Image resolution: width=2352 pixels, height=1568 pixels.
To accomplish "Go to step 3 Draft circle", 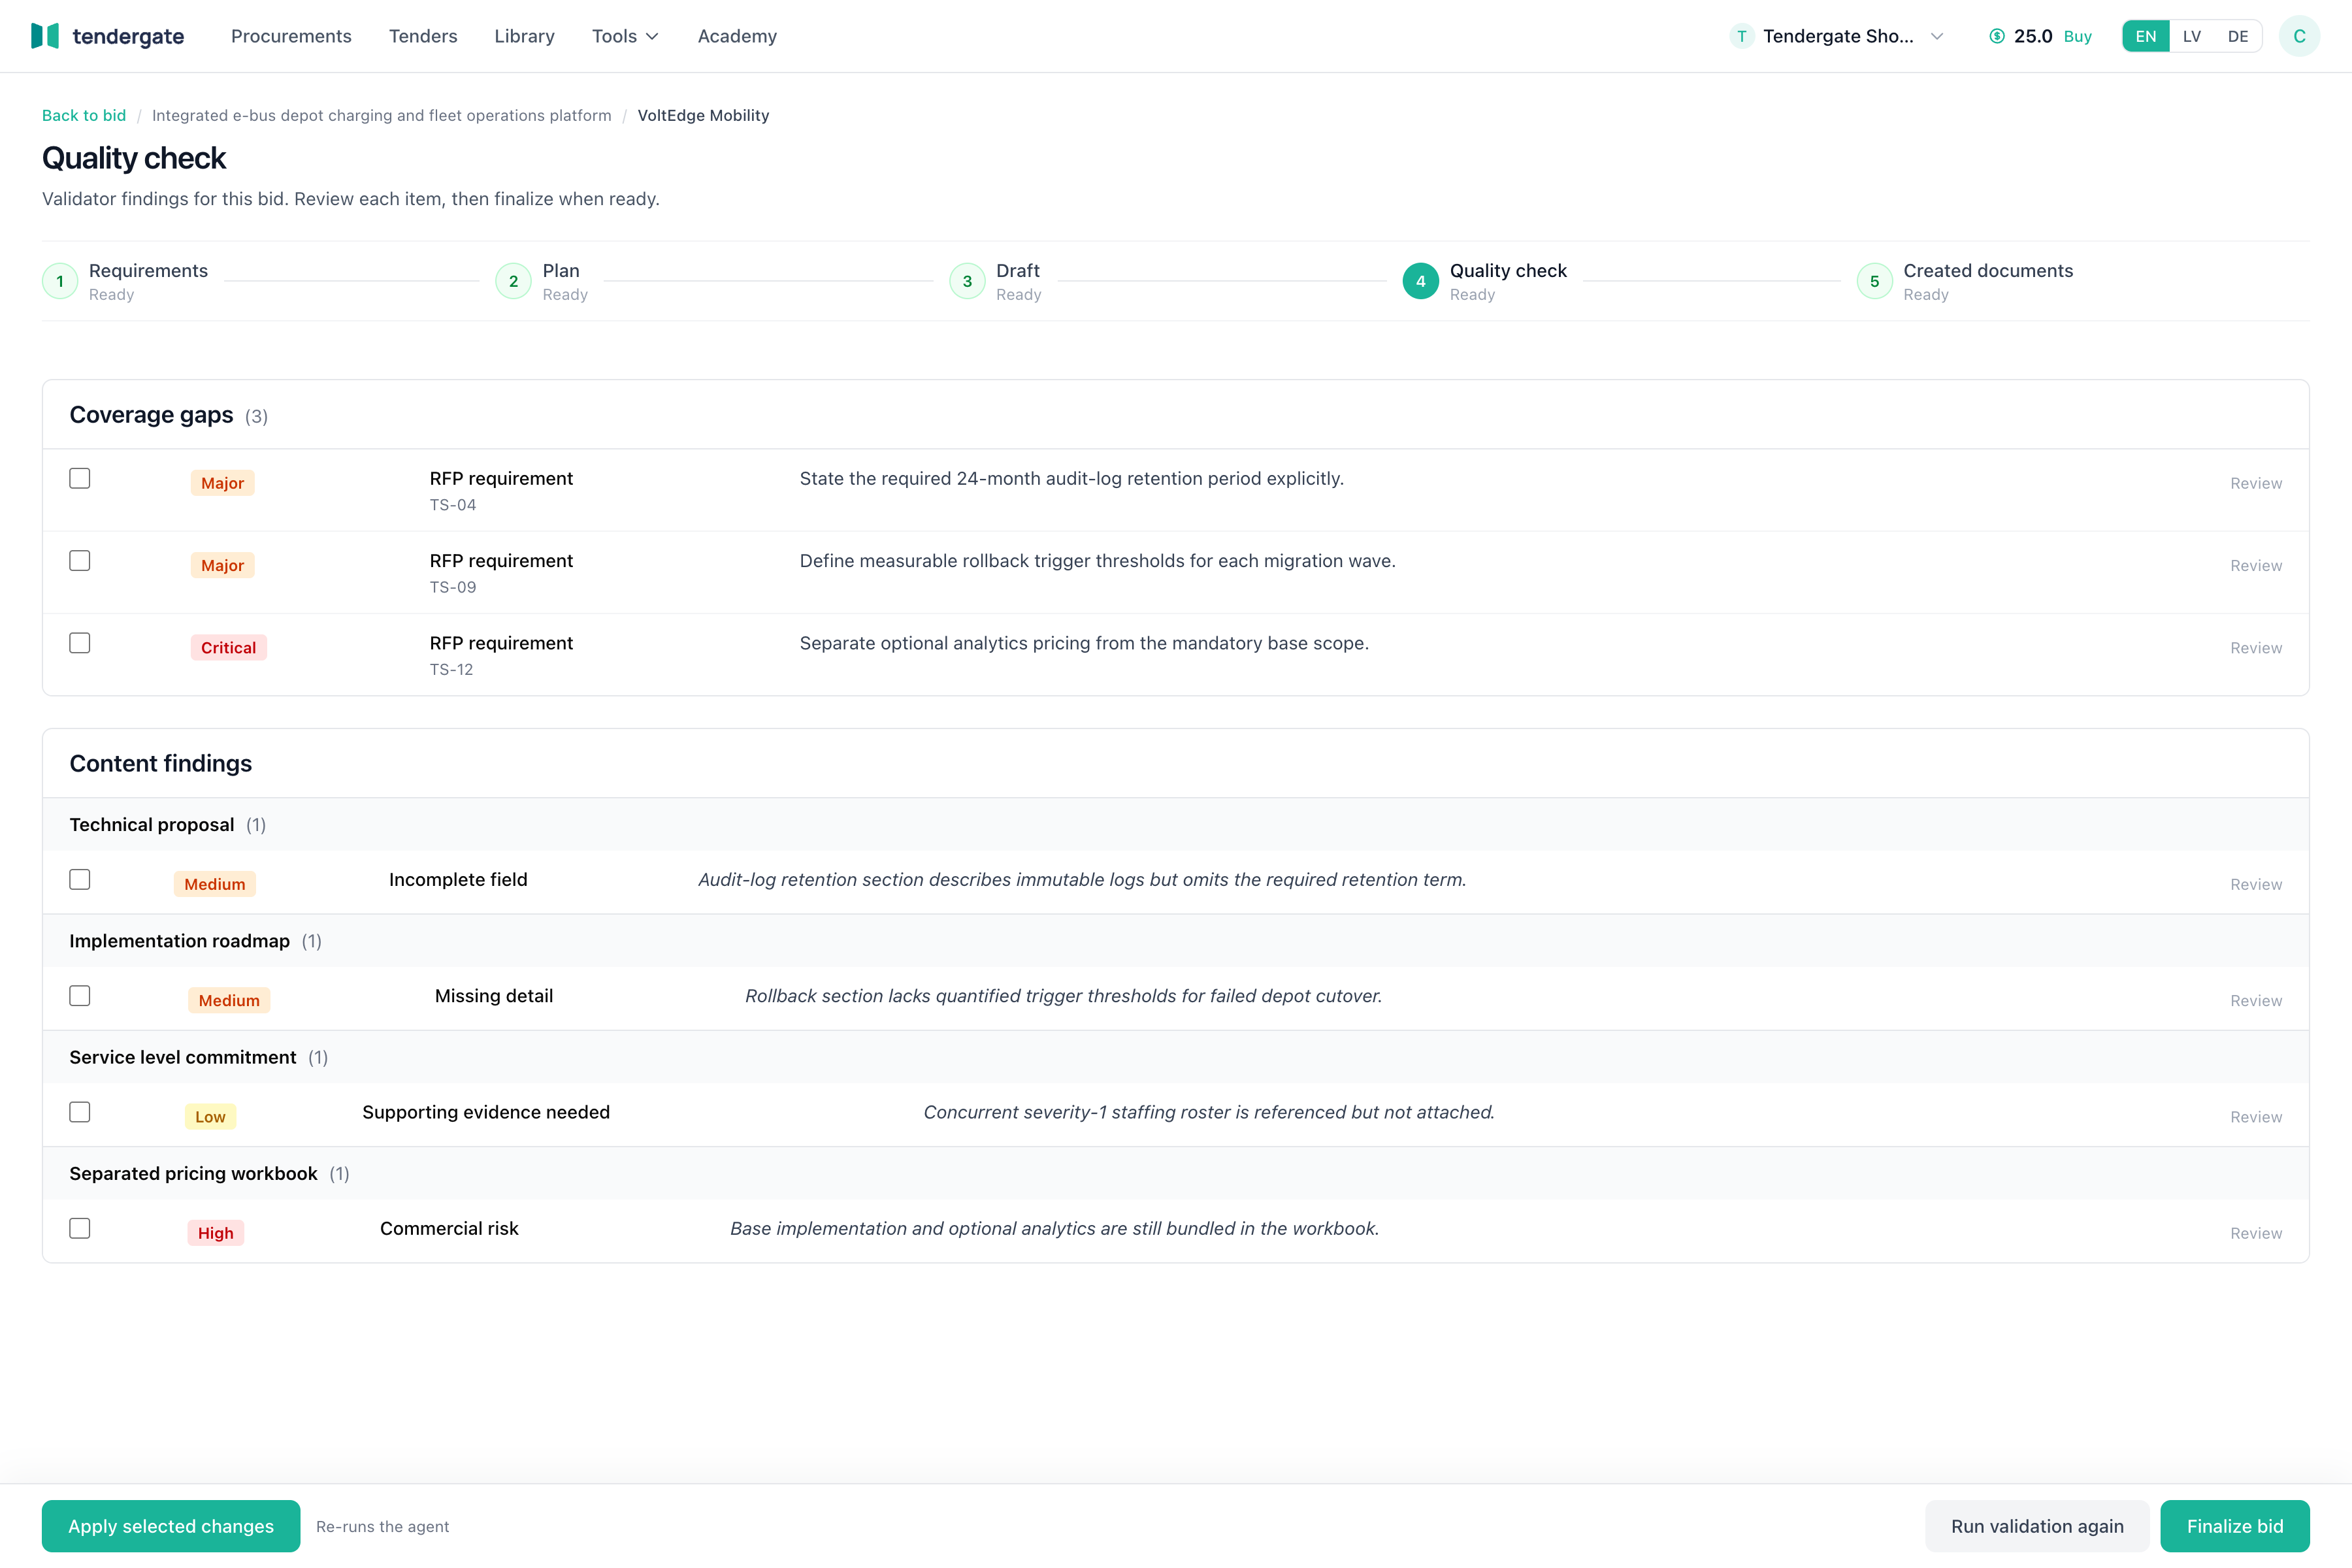I will click(967, 281).
